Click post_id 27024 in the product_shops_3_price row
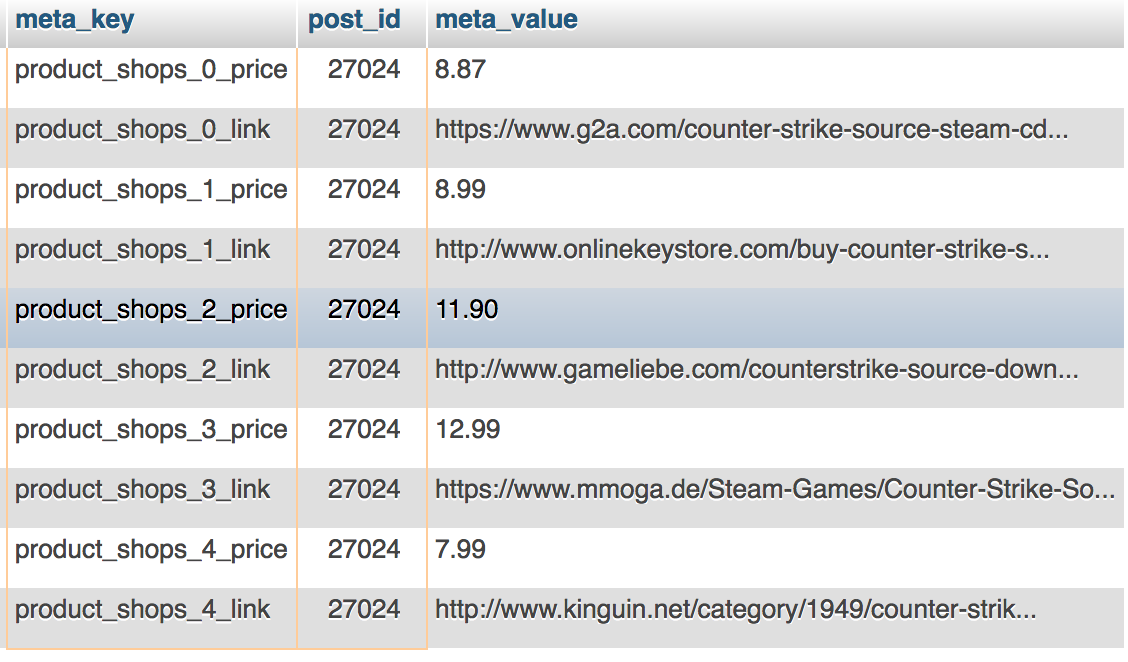 coord(363,437)
